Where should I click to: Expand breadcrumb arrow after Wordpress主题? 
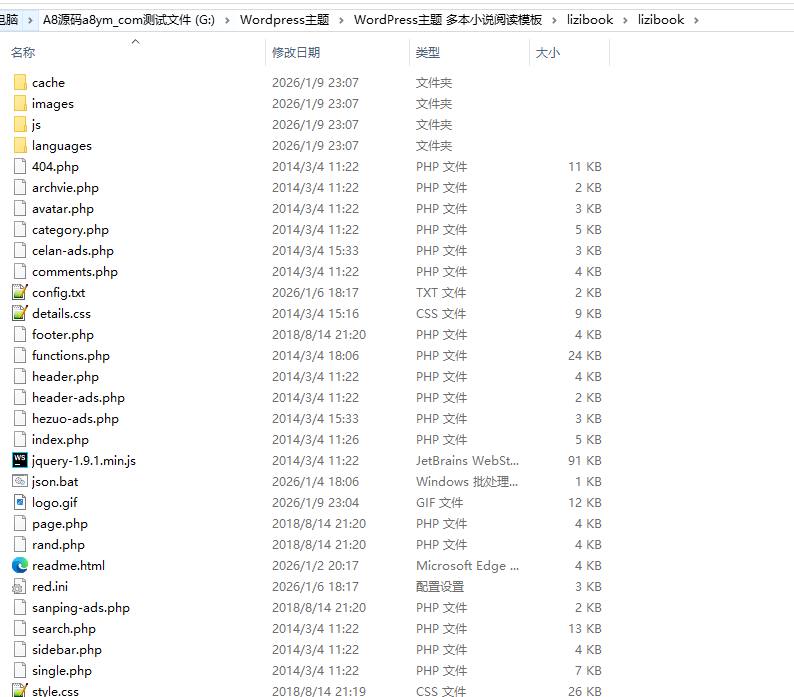(341, 20)
